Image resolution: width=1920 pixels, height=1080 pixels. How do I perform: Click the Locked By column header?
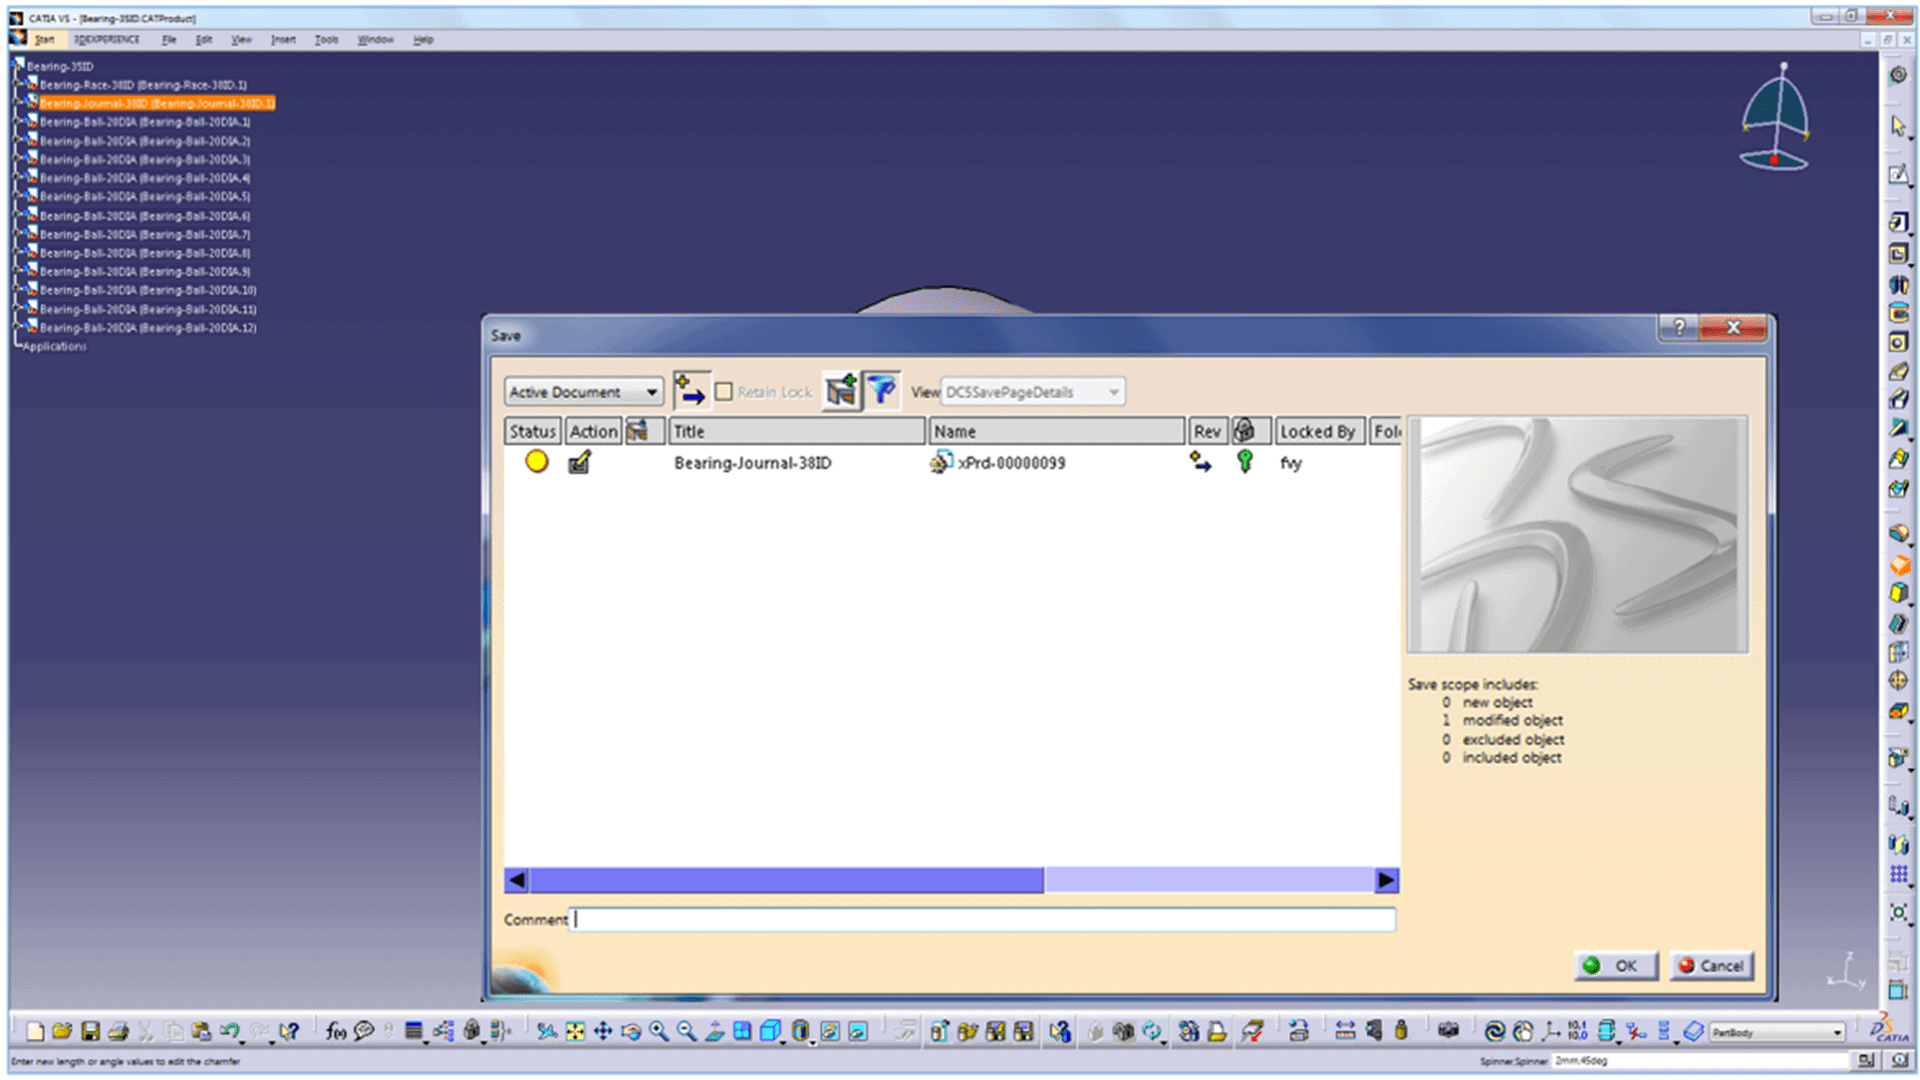(x=1320, y=431)
